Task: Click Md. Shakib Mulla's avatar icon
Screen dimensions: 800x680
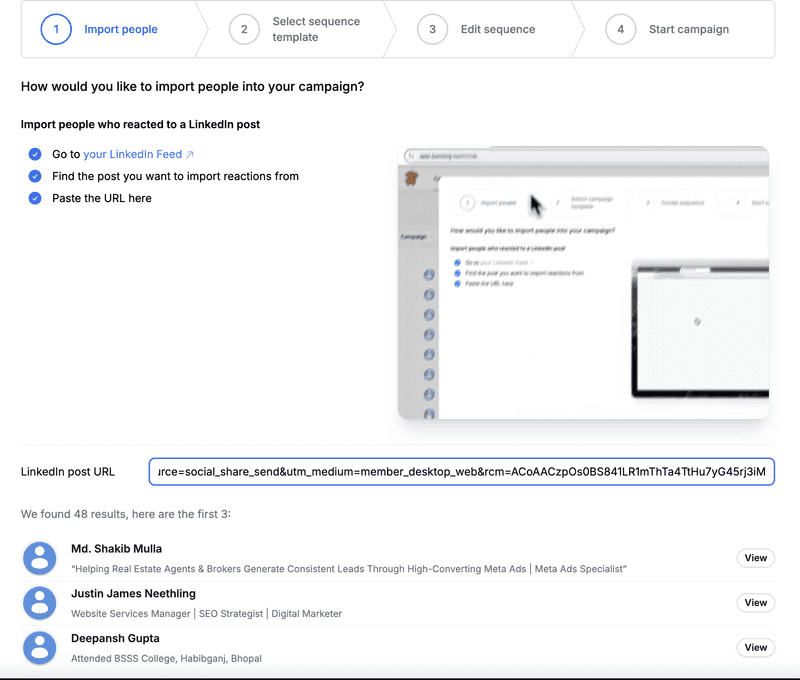Action: pos(40,558)
